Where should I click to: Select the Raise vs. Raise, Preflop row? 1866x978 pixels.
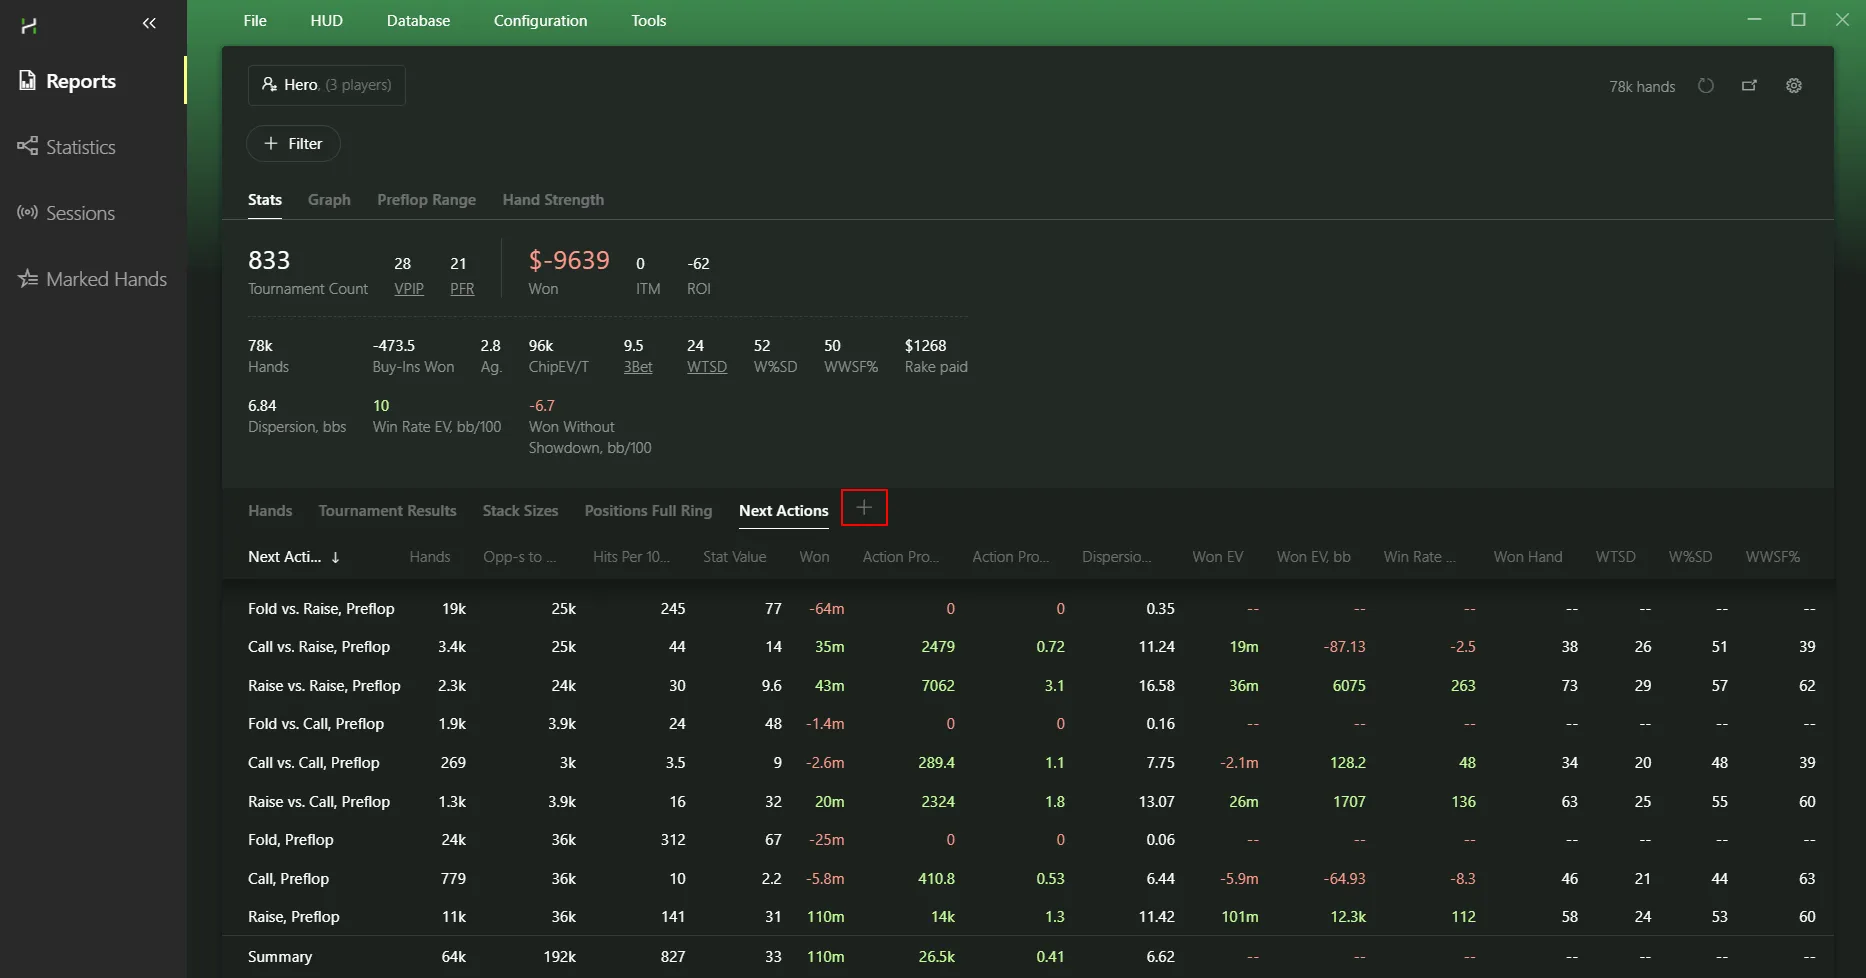tap(324, 686)
